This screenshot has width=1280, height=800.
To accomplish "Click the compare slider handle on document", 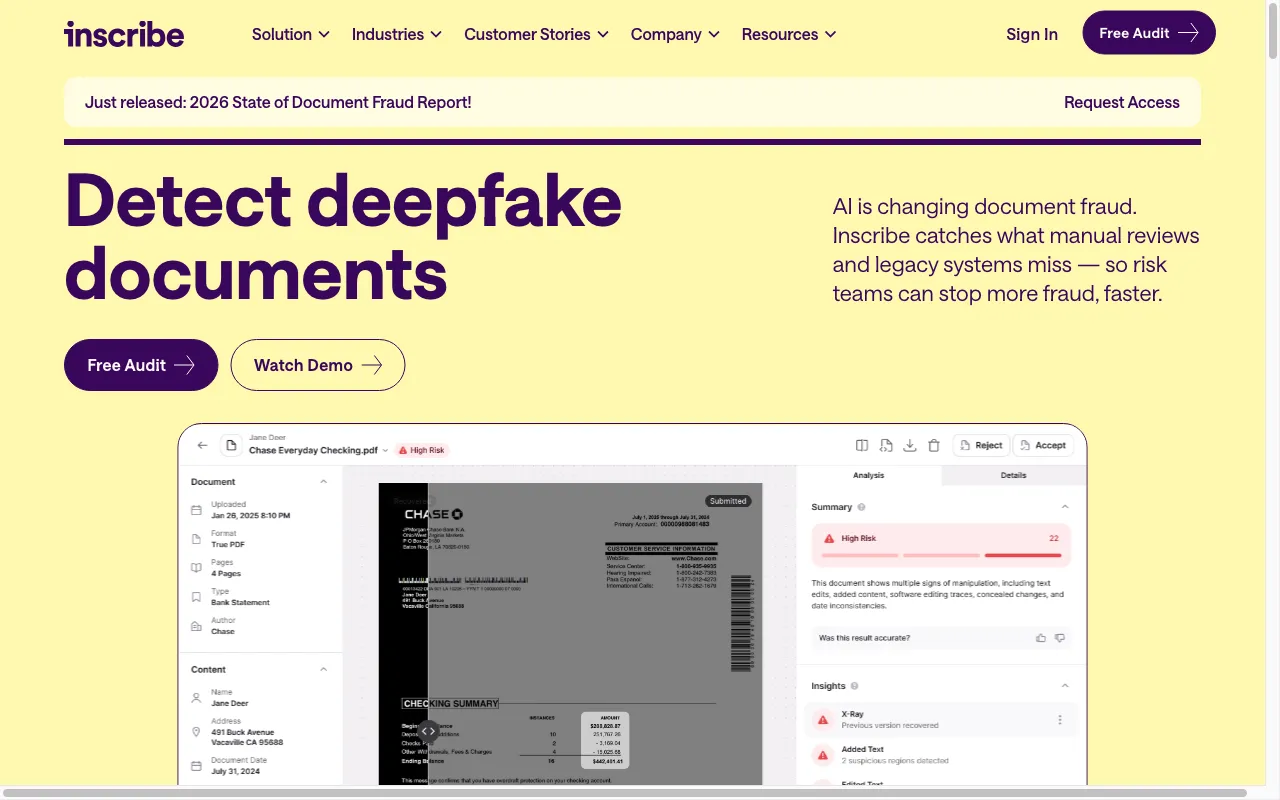I will coord(428,731).
